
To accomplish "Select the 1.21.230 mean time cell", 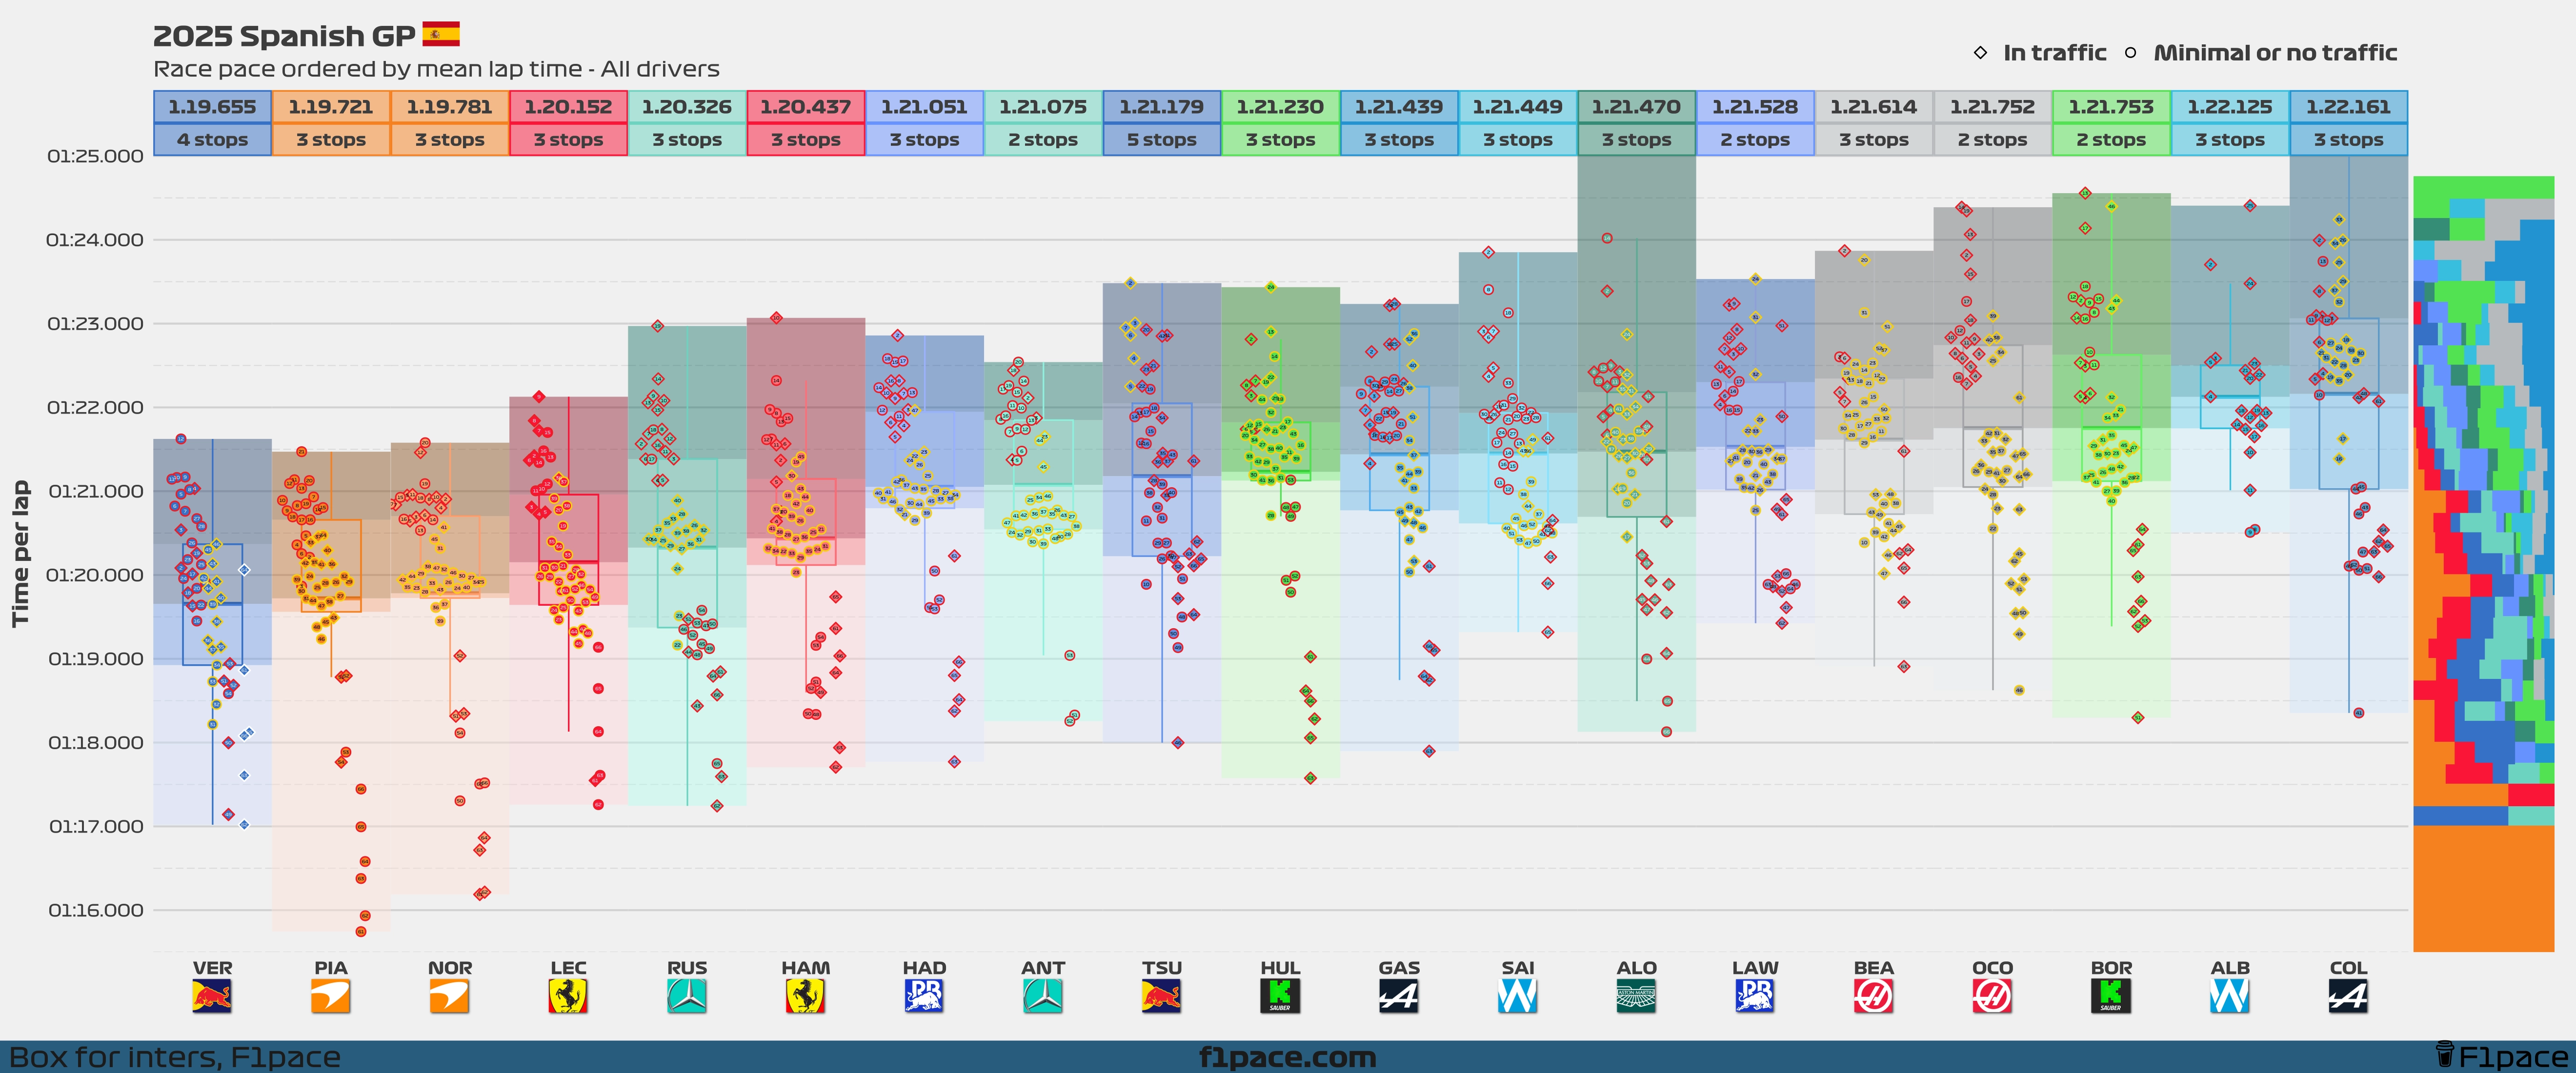I will coord(1280,107).
